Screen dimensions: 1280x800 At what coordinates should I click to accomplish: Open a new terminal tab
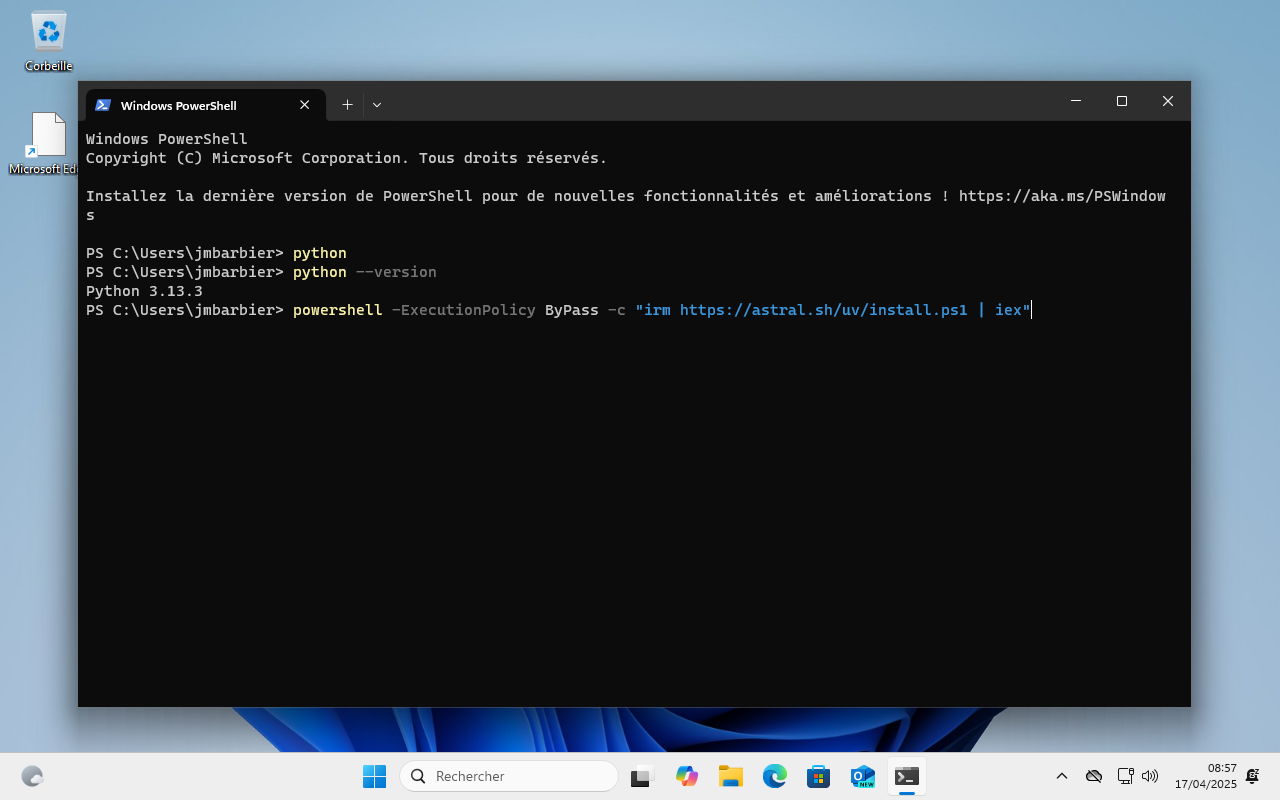point(347,104)
